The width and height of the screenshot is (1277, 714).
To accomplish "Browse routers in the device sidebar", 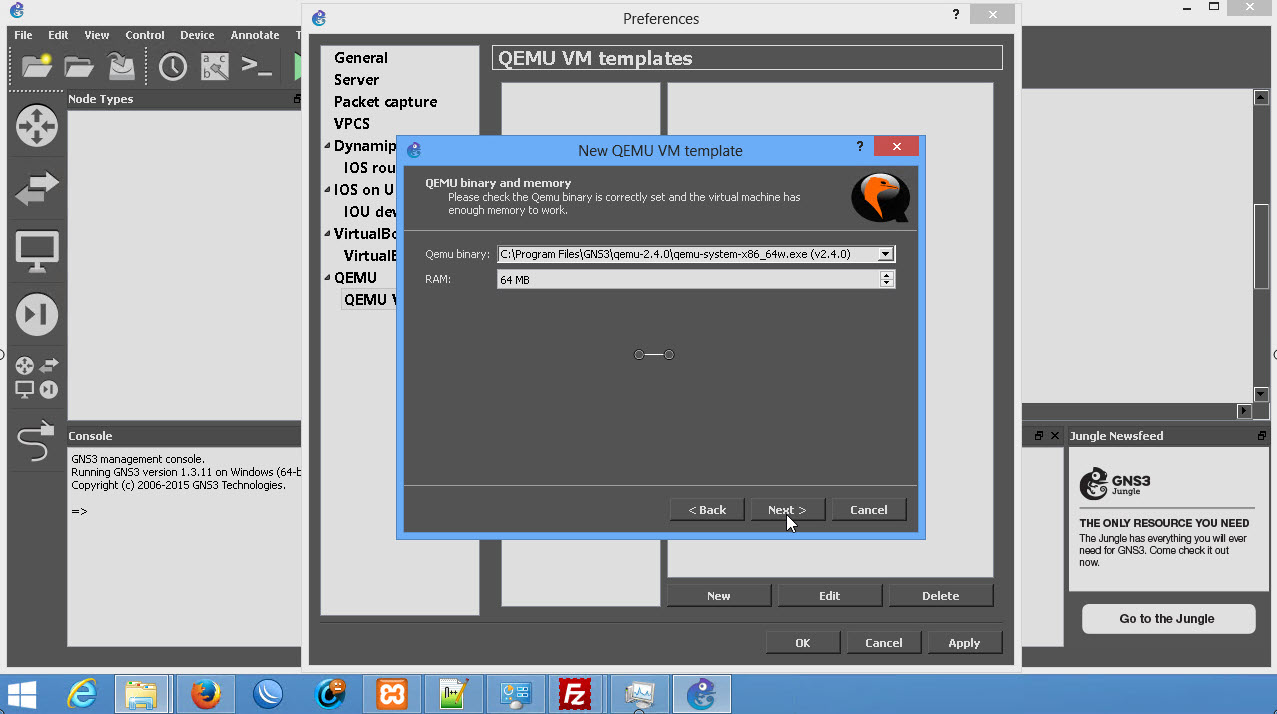I will (37, 126).
